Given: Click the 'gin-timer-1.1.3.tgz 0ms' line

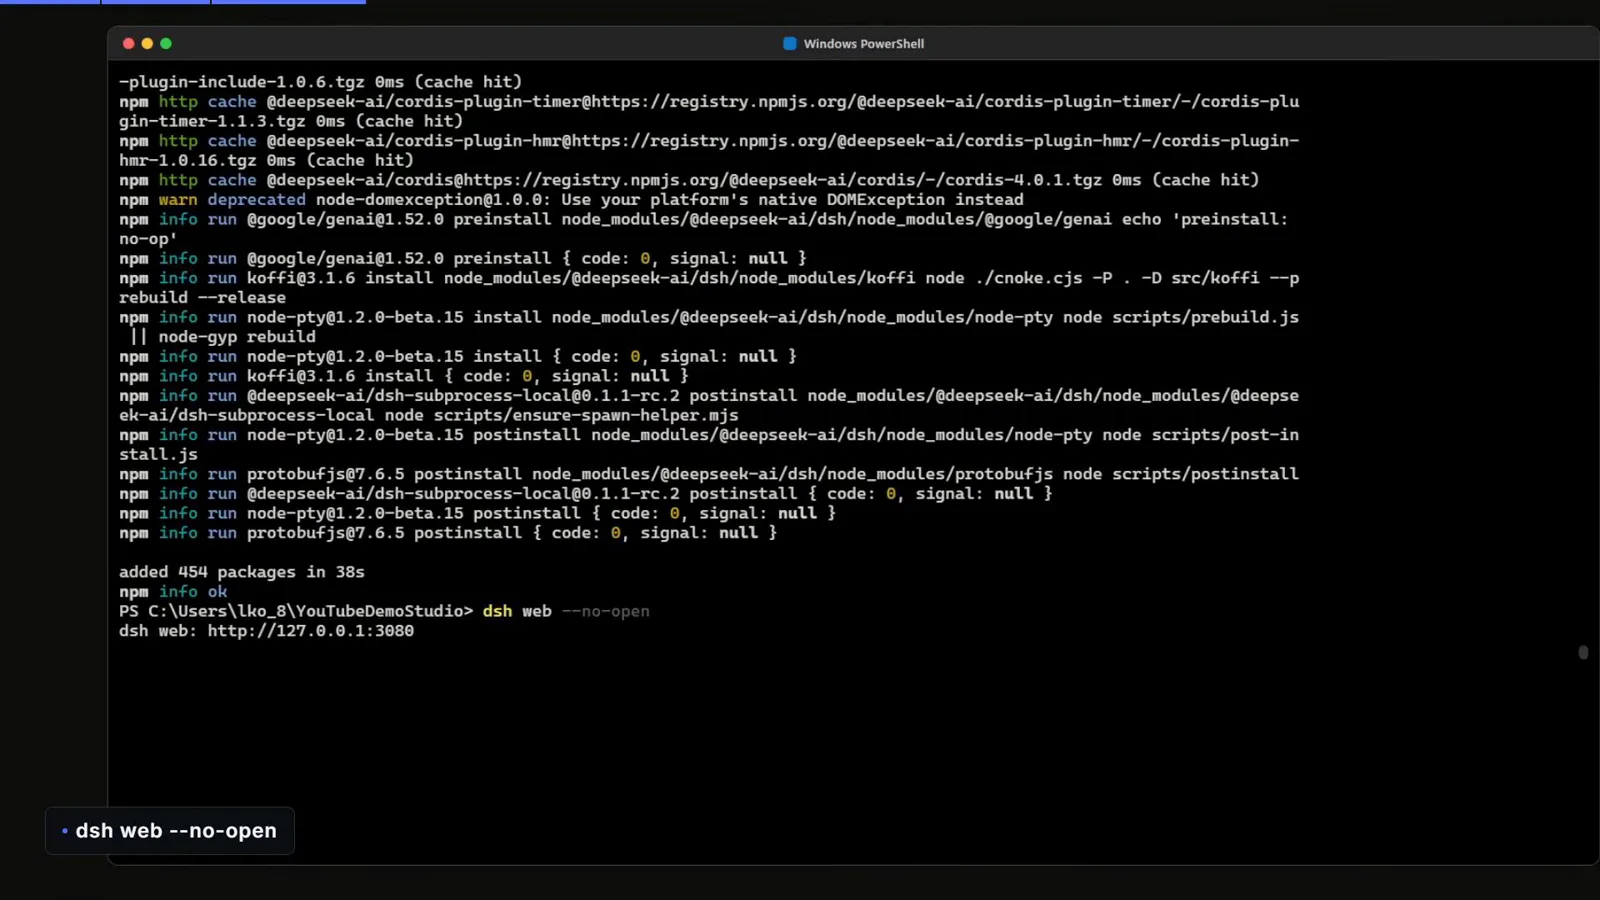Looking at the screenshot, I should (x=291, y=121).
